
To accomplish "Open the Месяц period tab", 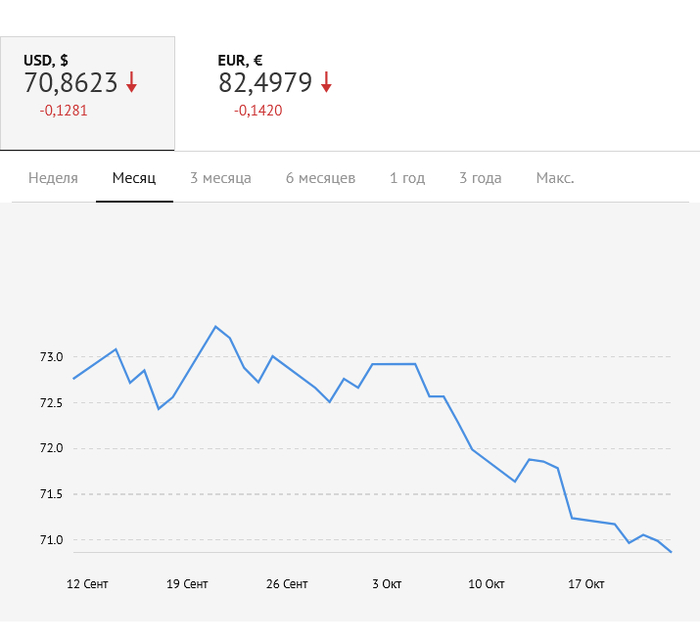I will point(134,178).
